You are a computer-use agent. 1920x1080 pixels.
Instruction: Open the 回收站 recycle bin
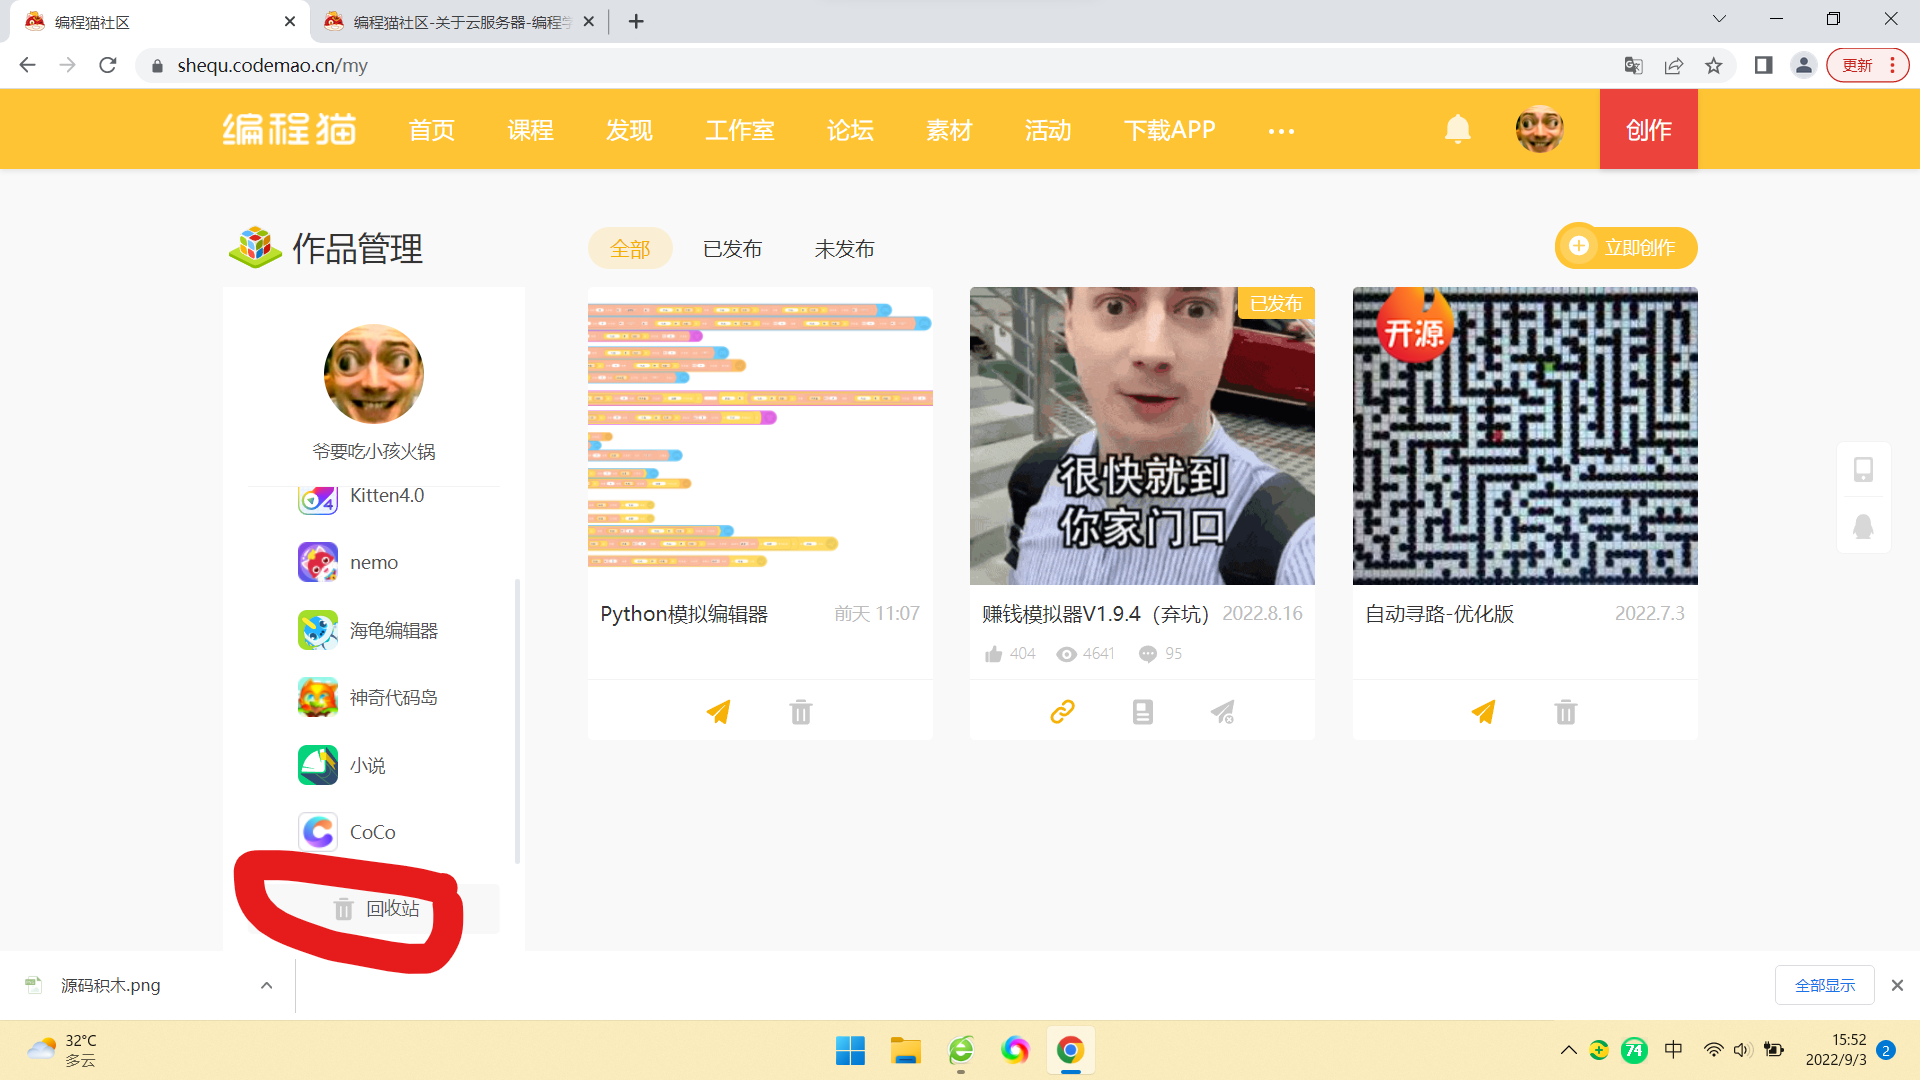[376, 909]
